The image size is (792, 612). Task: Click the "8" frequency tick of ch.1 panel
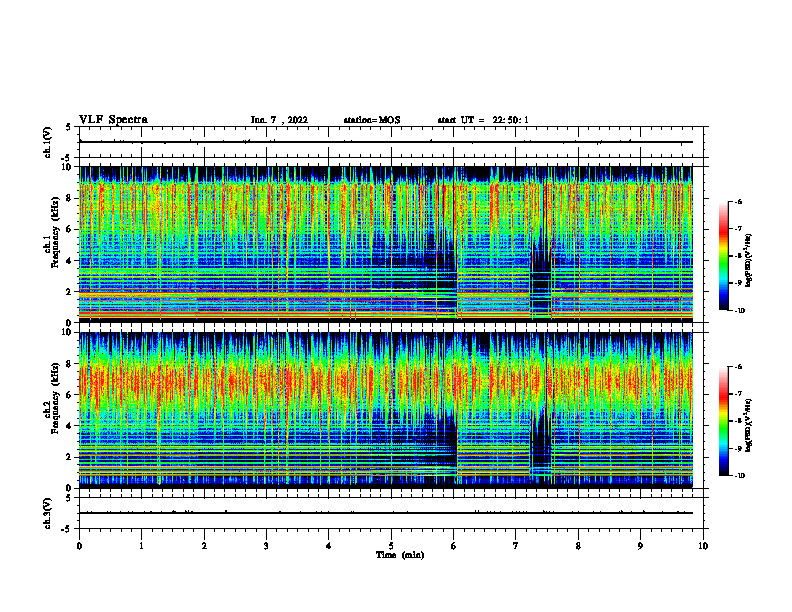[70, 198]
